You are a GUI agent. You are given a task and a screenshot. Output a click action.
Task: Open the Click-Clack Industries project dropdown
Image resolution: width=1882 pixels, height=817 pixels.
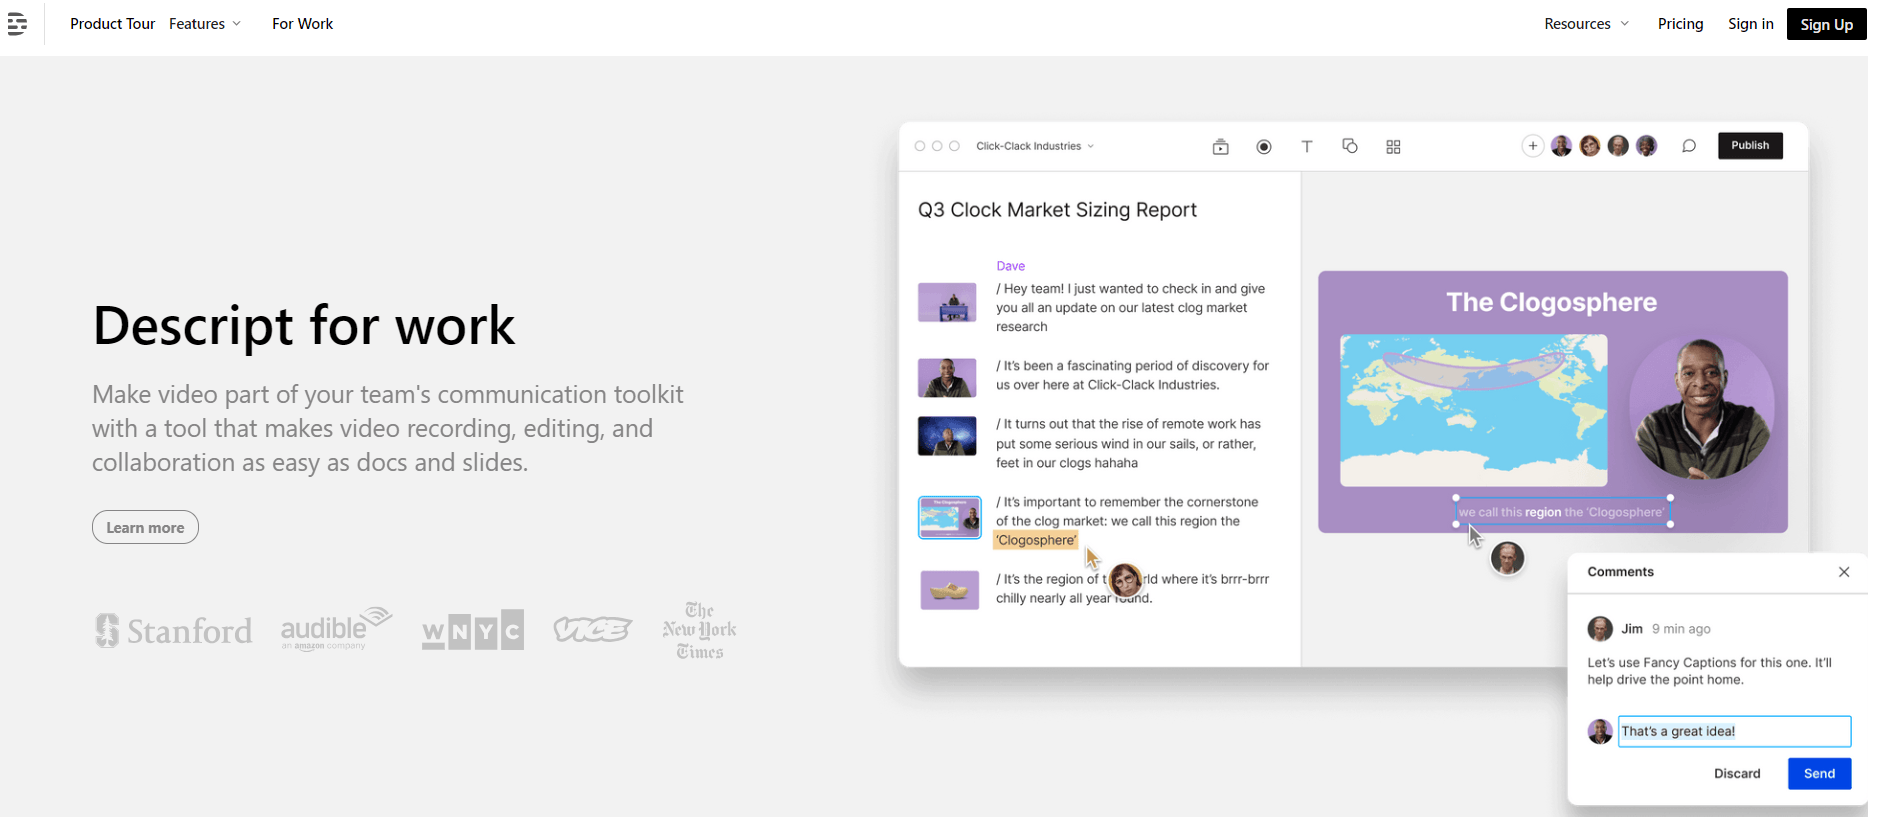click(1035, 146)
